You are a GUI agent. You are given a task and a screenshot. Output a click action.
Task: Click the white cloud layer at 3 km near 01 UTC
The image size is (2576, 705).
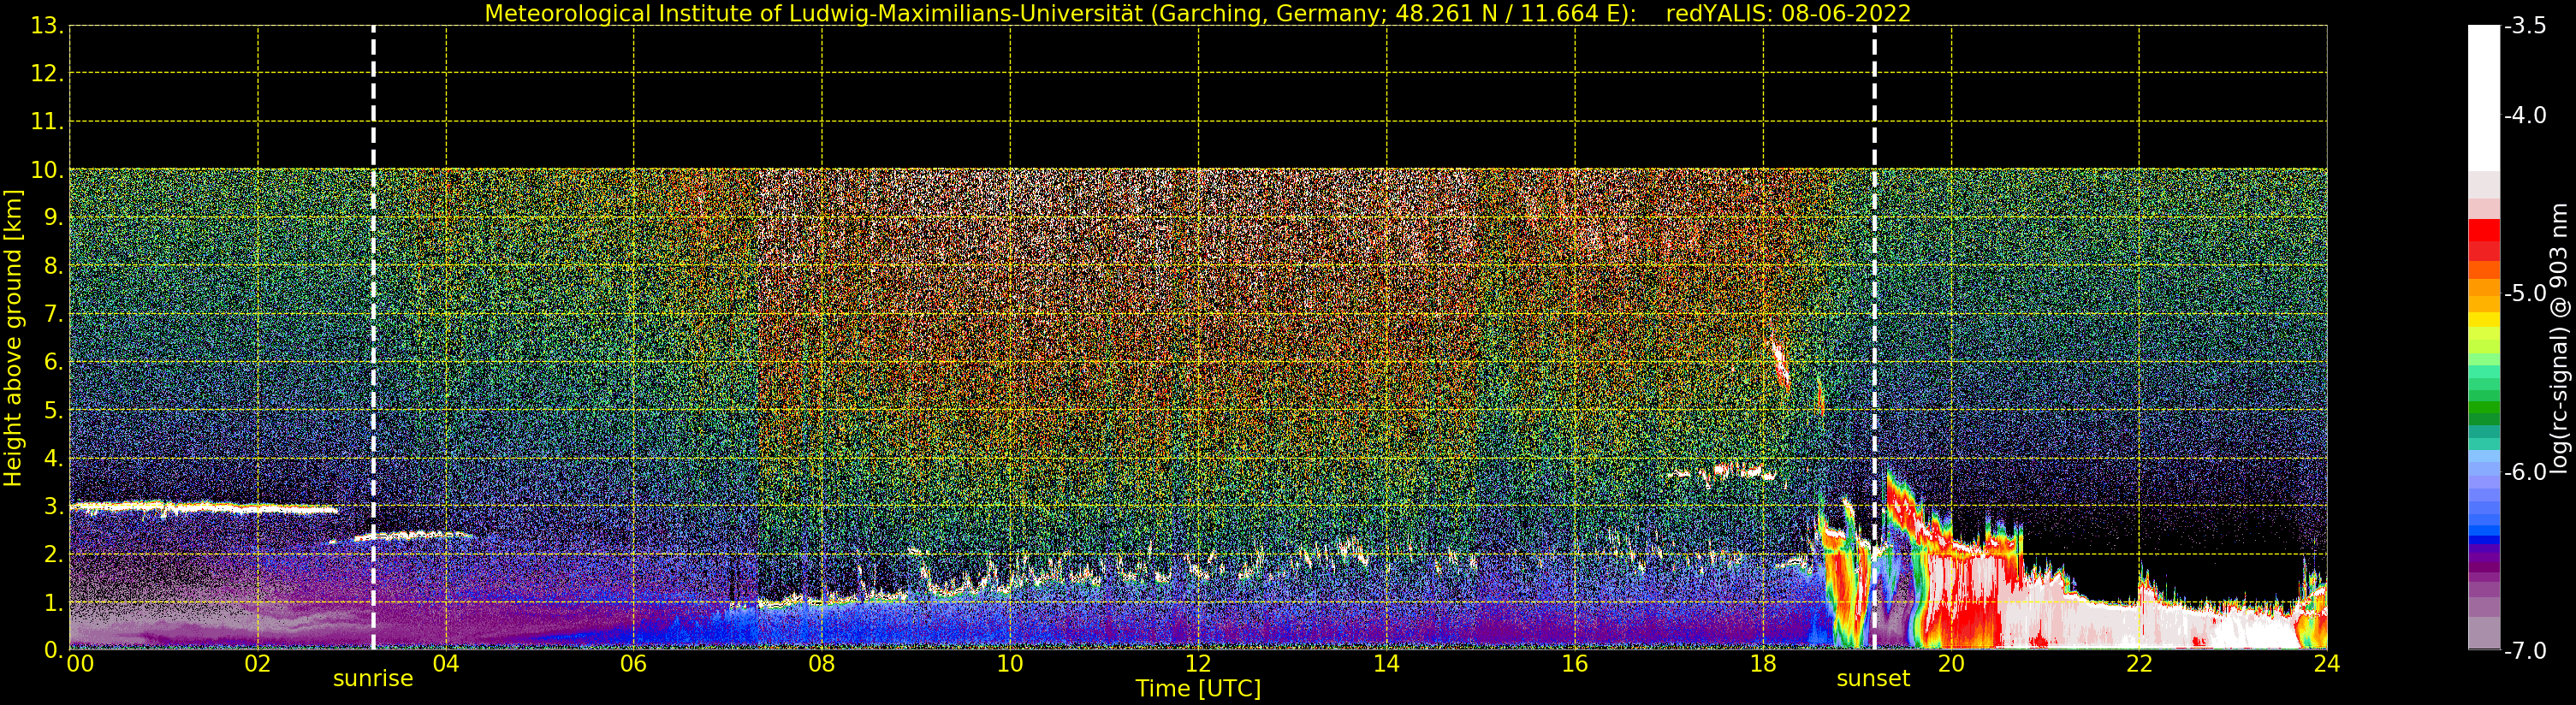point(203,508)
